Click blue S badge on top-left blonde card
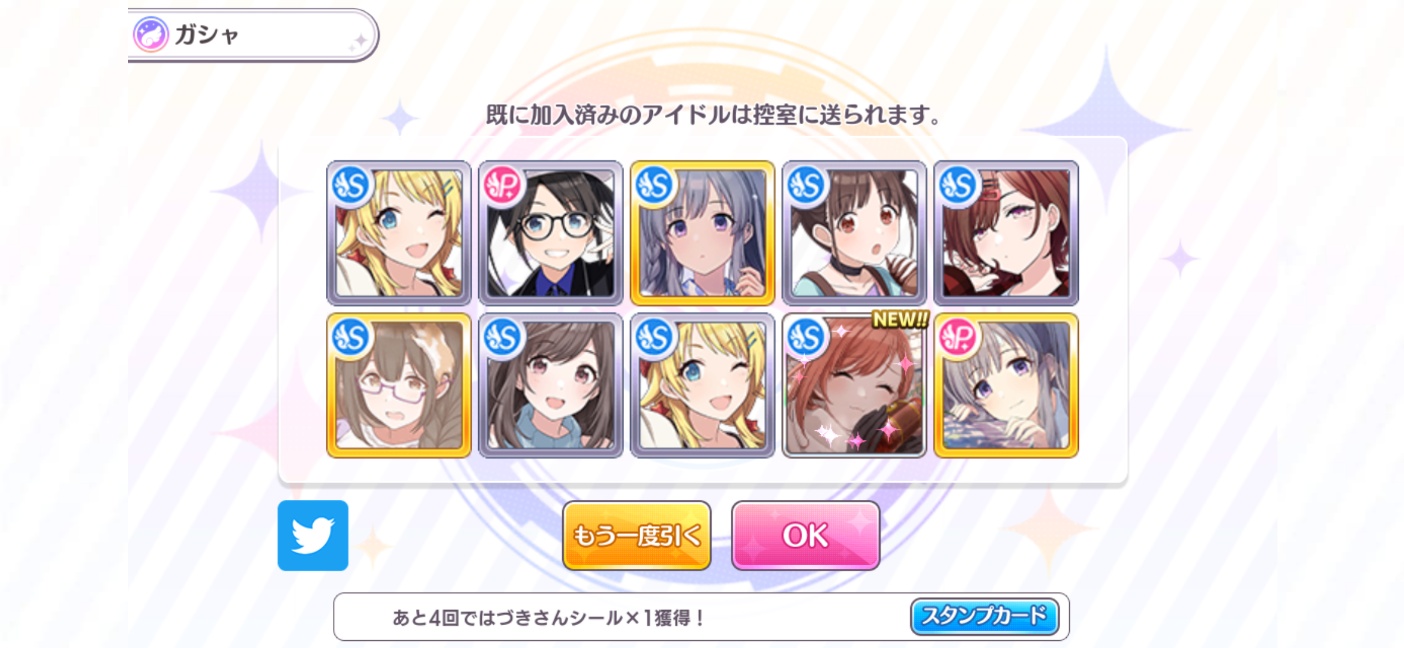This screenshot has height=648, width=1404. click(351, 185)
